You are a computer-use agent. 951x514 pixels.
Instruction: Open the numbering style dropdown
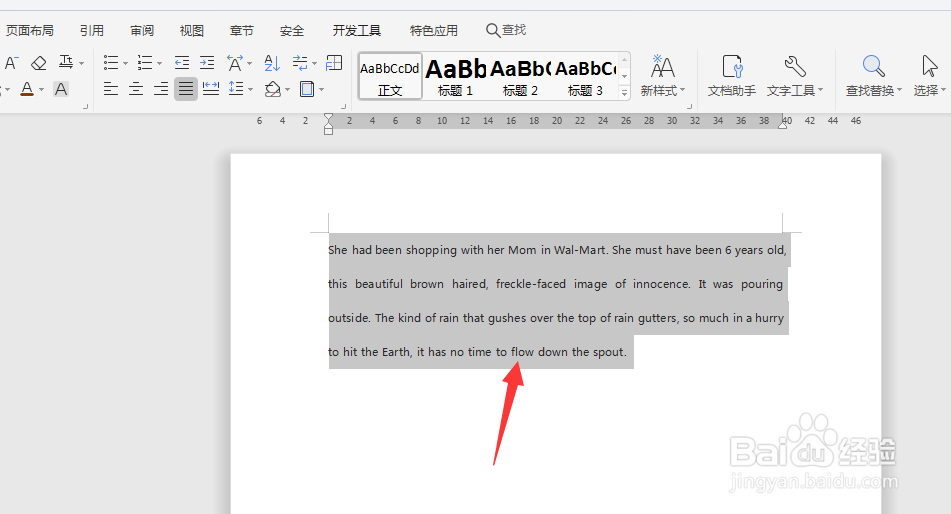click(160, 63)
